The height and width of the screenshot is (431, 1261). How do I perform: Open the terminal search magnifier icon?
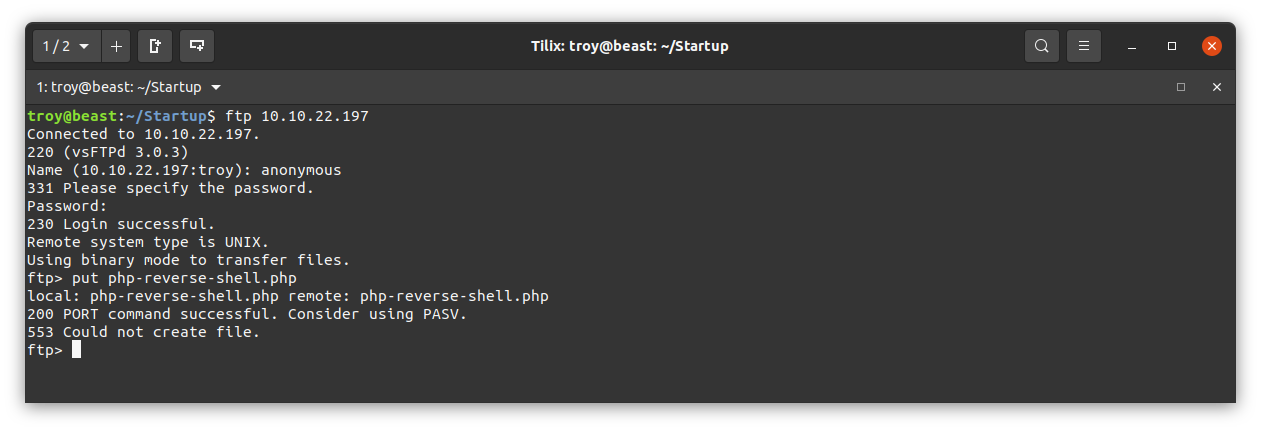click(1041, 46)
